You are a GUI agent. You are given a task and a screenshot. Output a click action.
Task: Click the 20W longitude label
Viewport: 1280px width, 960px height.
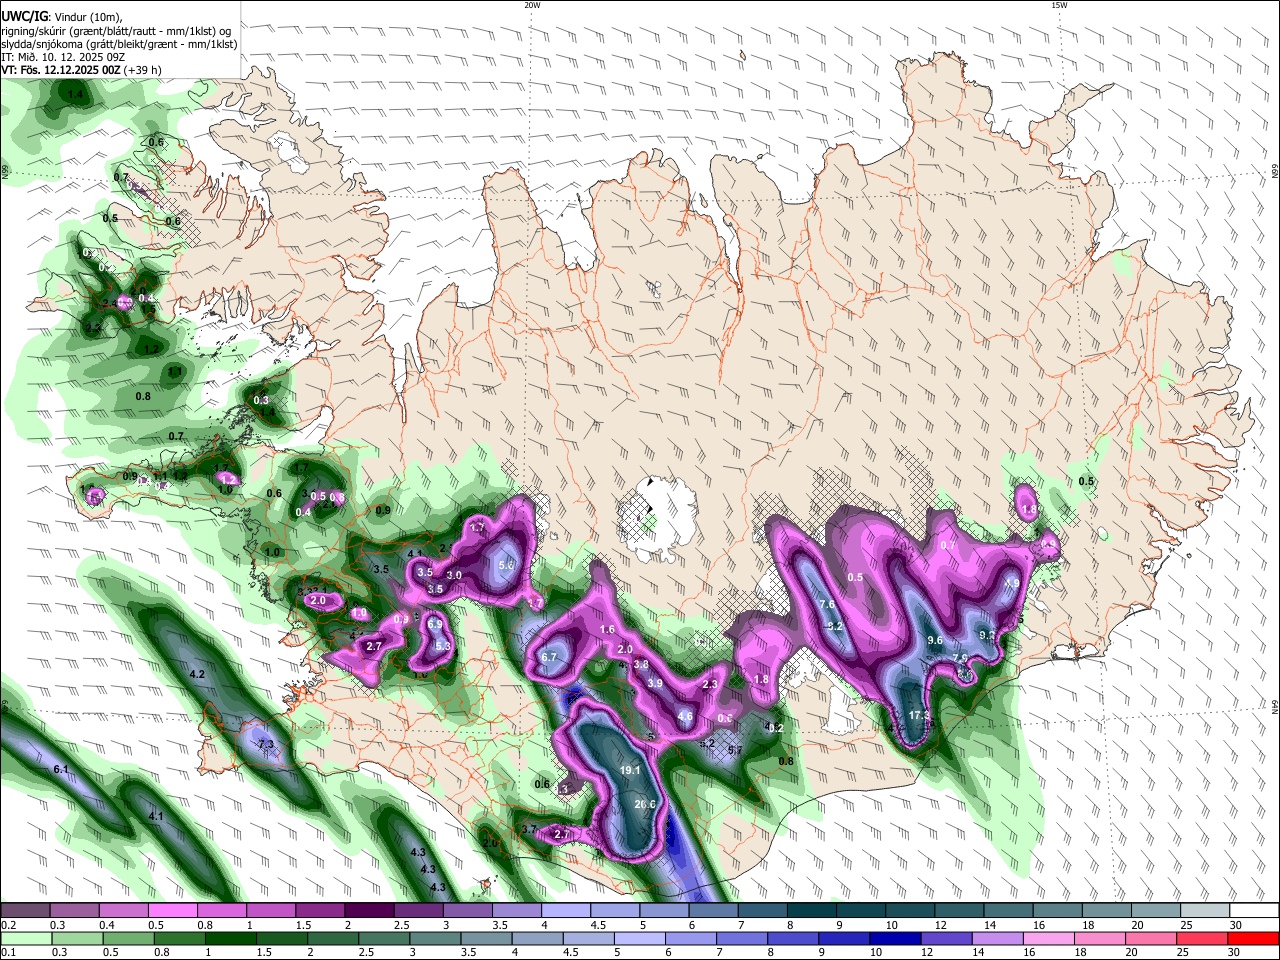click(532, 5)
